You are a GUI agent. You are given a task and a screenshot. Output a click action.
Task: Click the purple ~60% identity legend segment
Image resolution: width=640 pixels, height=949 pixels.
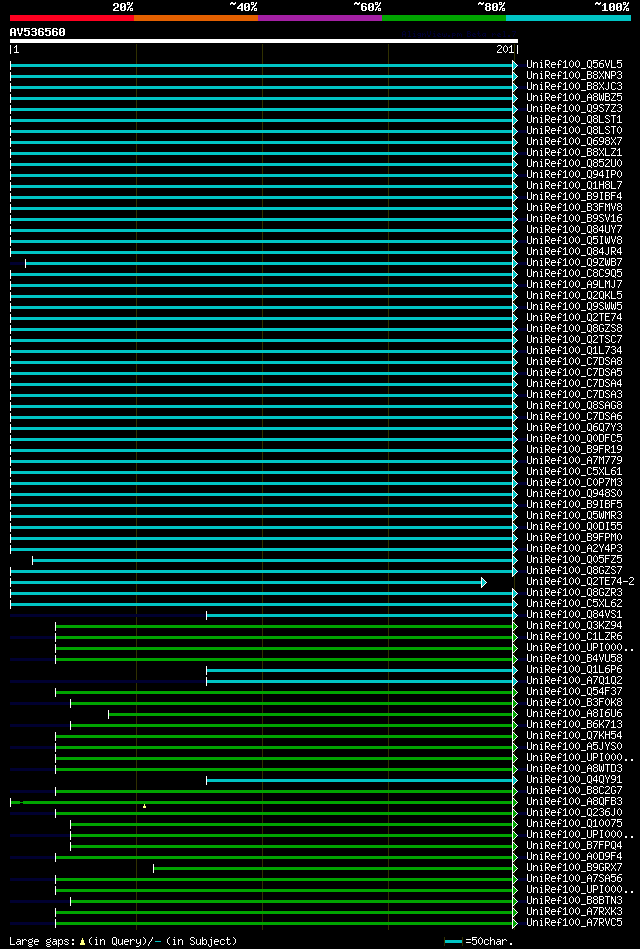(320, 18)
